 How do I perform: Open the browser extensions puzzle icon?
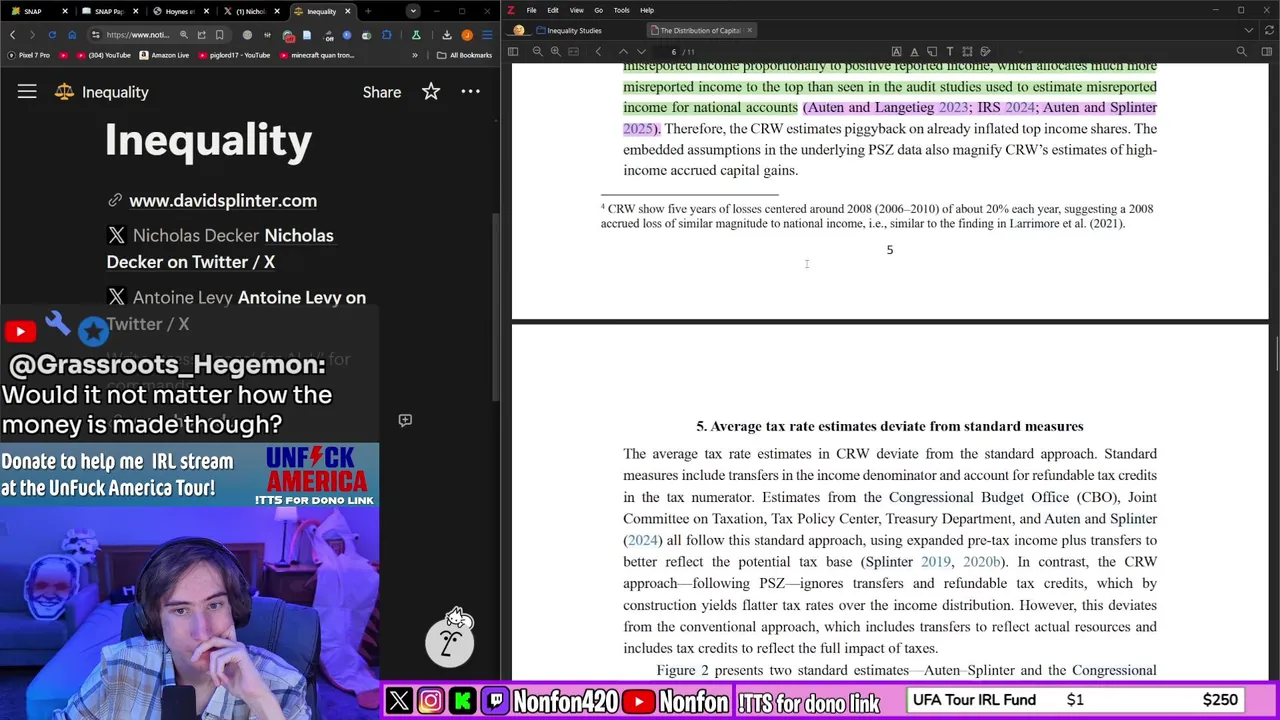[386, 35]
